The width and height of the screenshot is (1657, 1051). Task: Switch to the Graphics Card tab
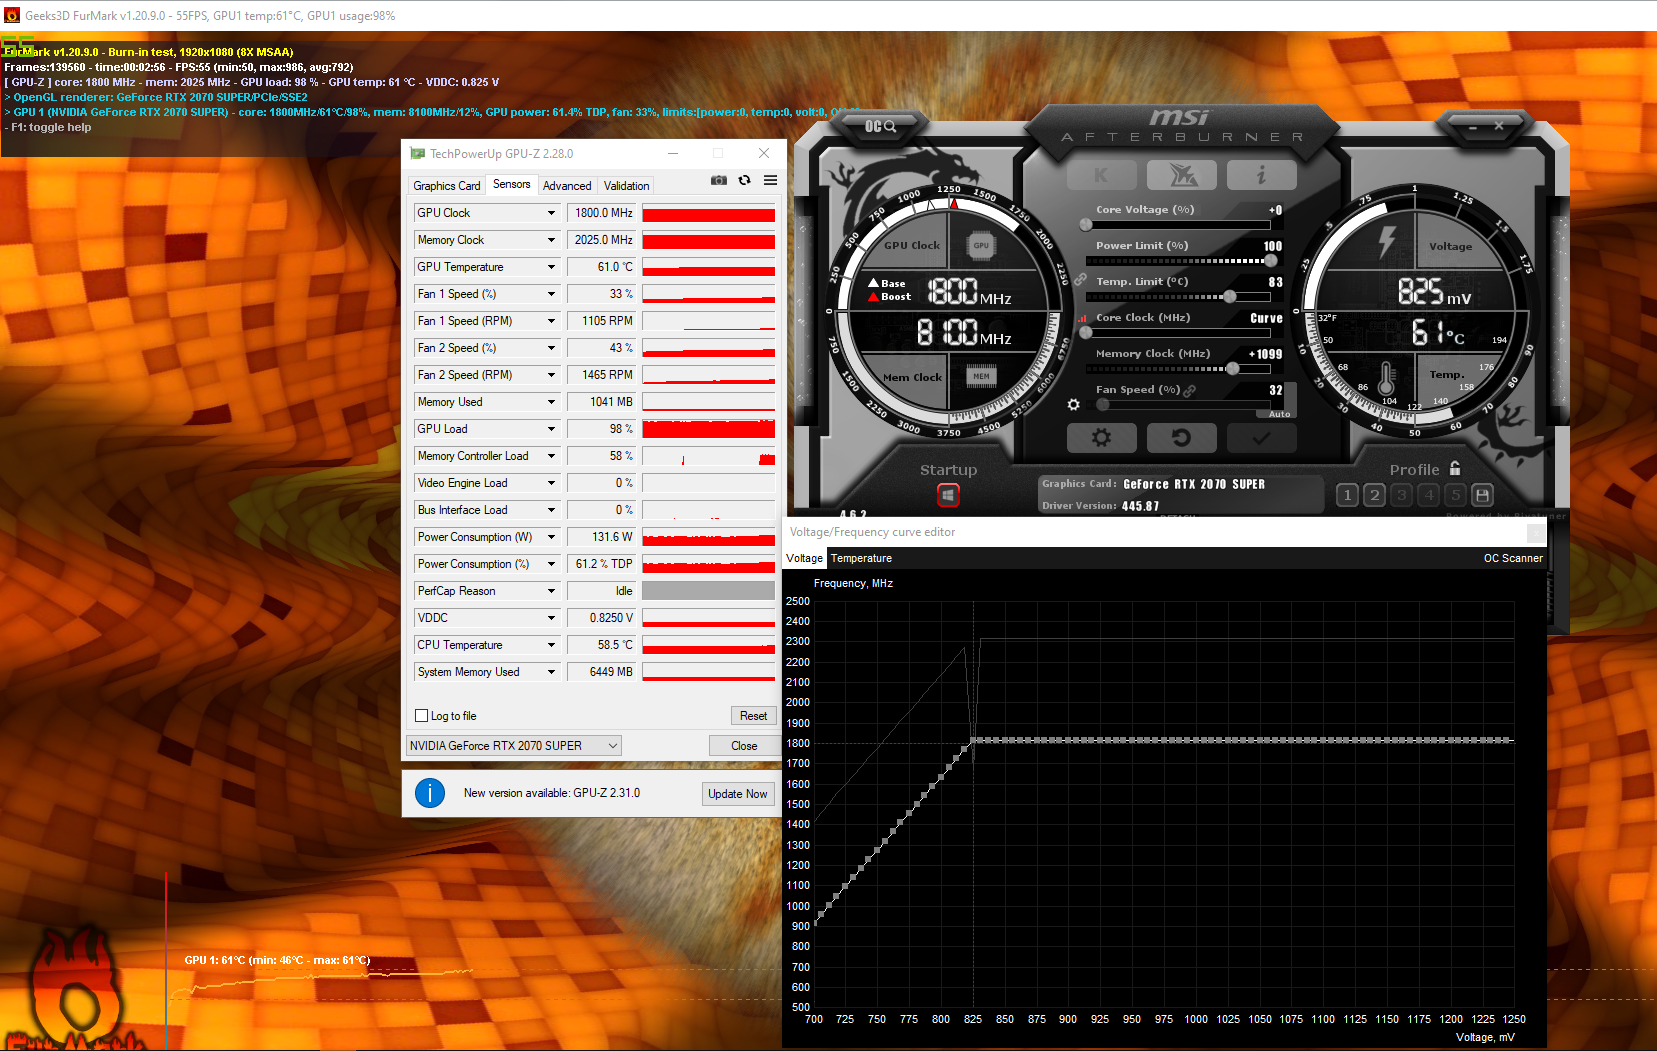point(446,185)
